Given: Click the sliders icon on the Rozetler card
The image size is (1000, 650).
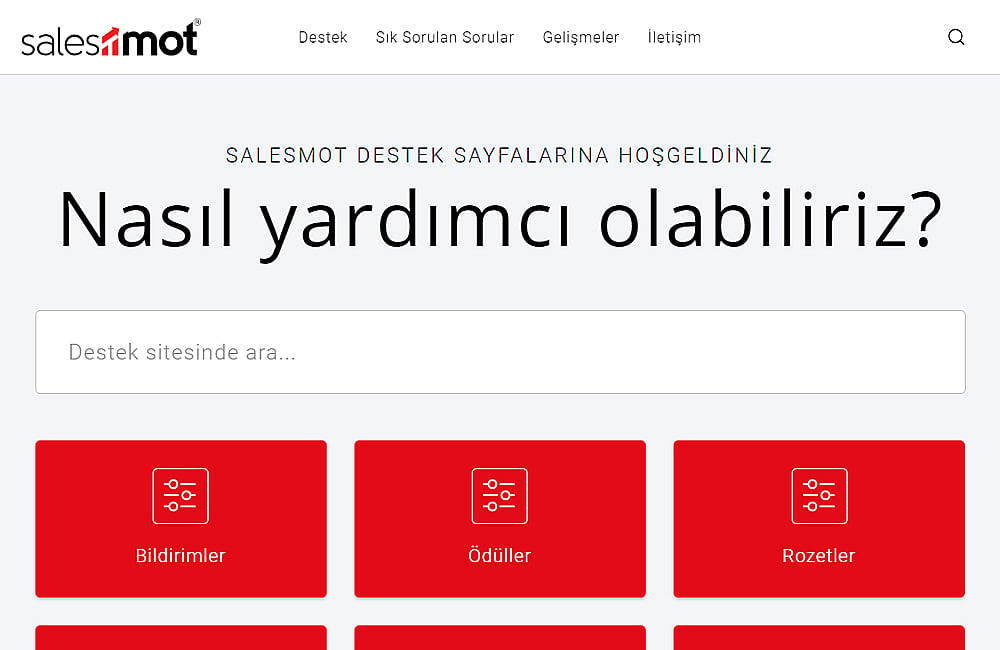Looking at the screenshot, I should coord(820,496).
